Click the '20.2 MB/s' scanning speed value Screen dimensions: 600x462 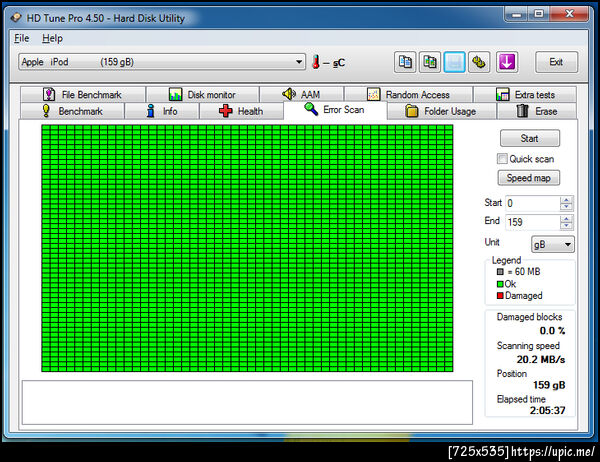pyautogui.click(x=541, y=359)
